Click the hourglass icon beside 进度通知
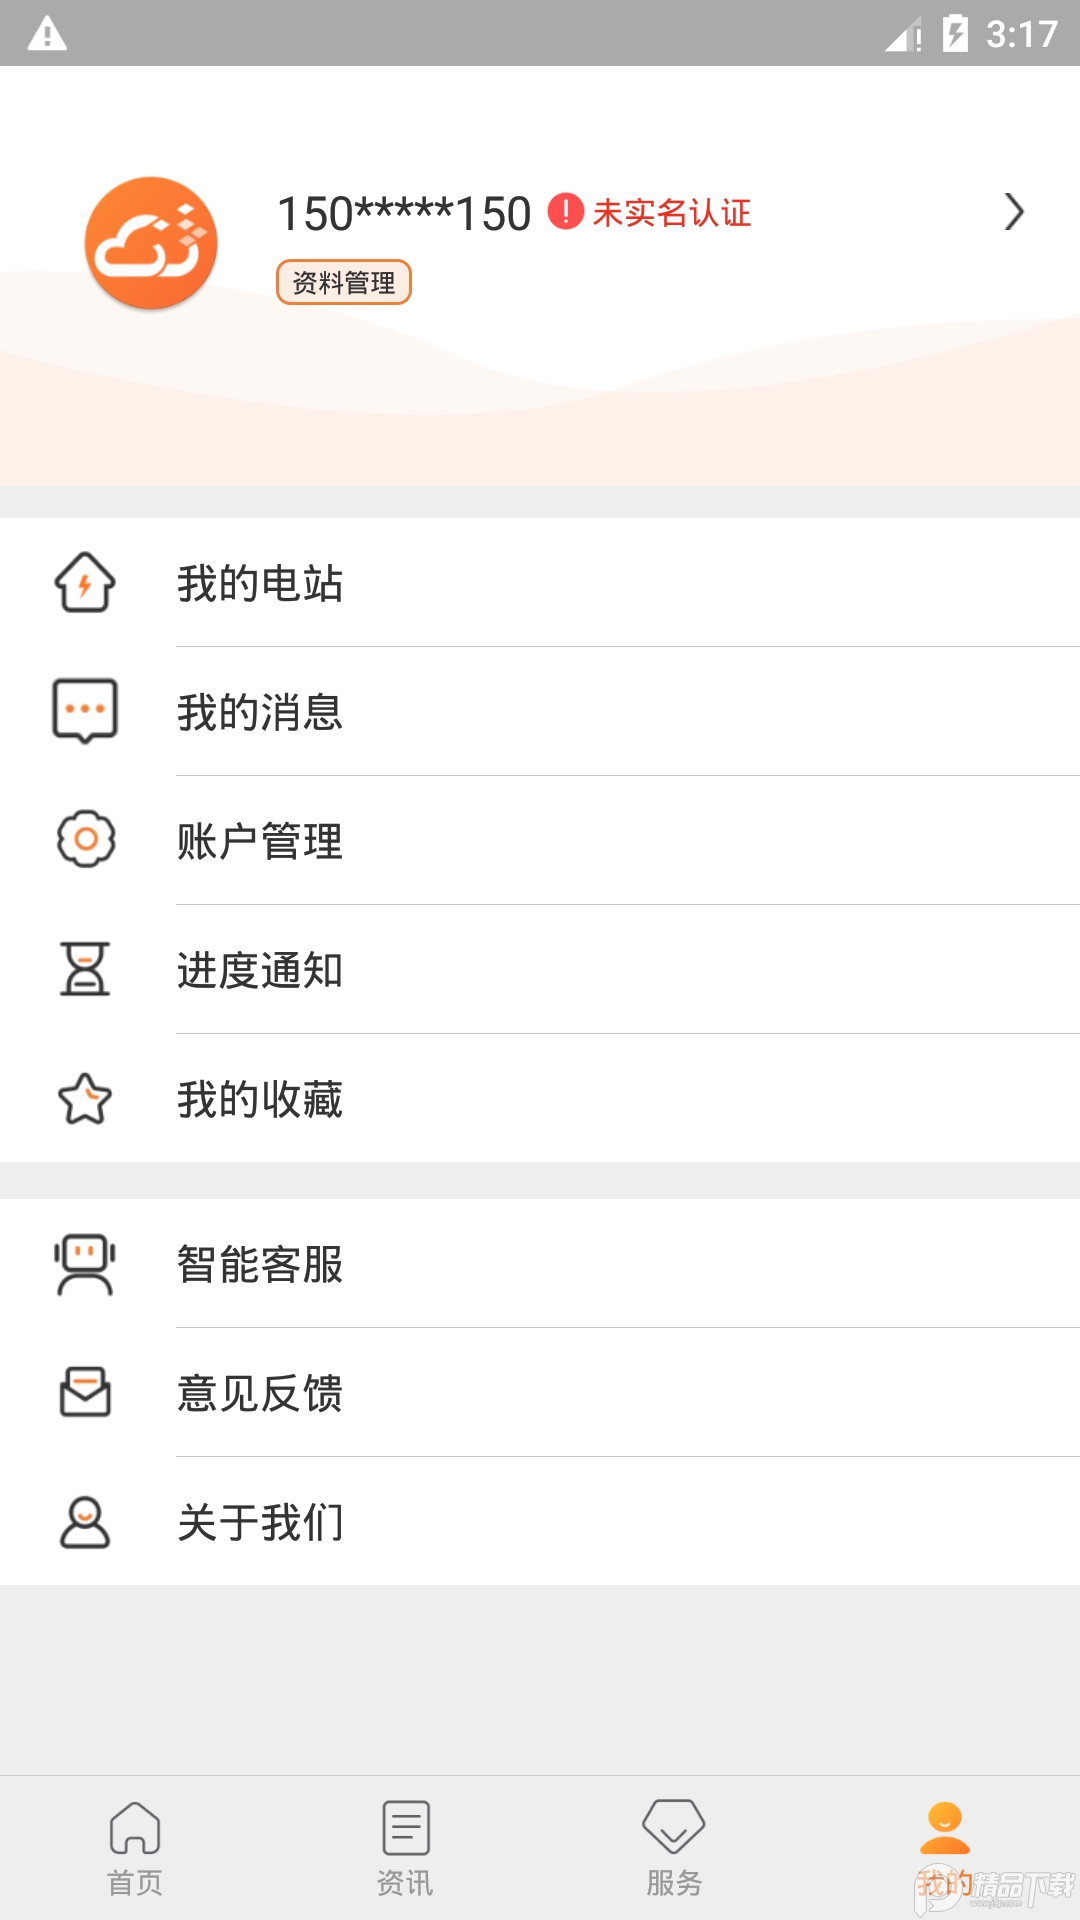 tap(84, 970)
